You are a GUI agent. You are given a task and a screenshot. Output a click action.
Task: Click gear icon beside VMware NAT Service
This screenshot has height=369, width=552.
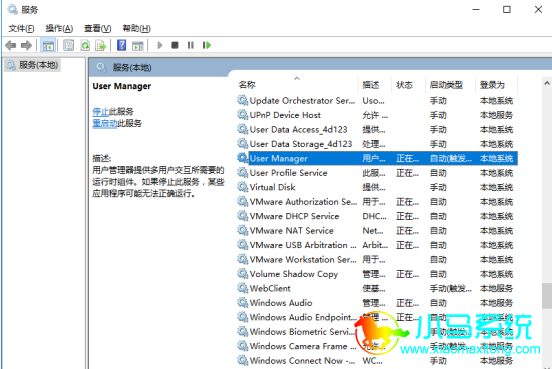coord(243,230)
